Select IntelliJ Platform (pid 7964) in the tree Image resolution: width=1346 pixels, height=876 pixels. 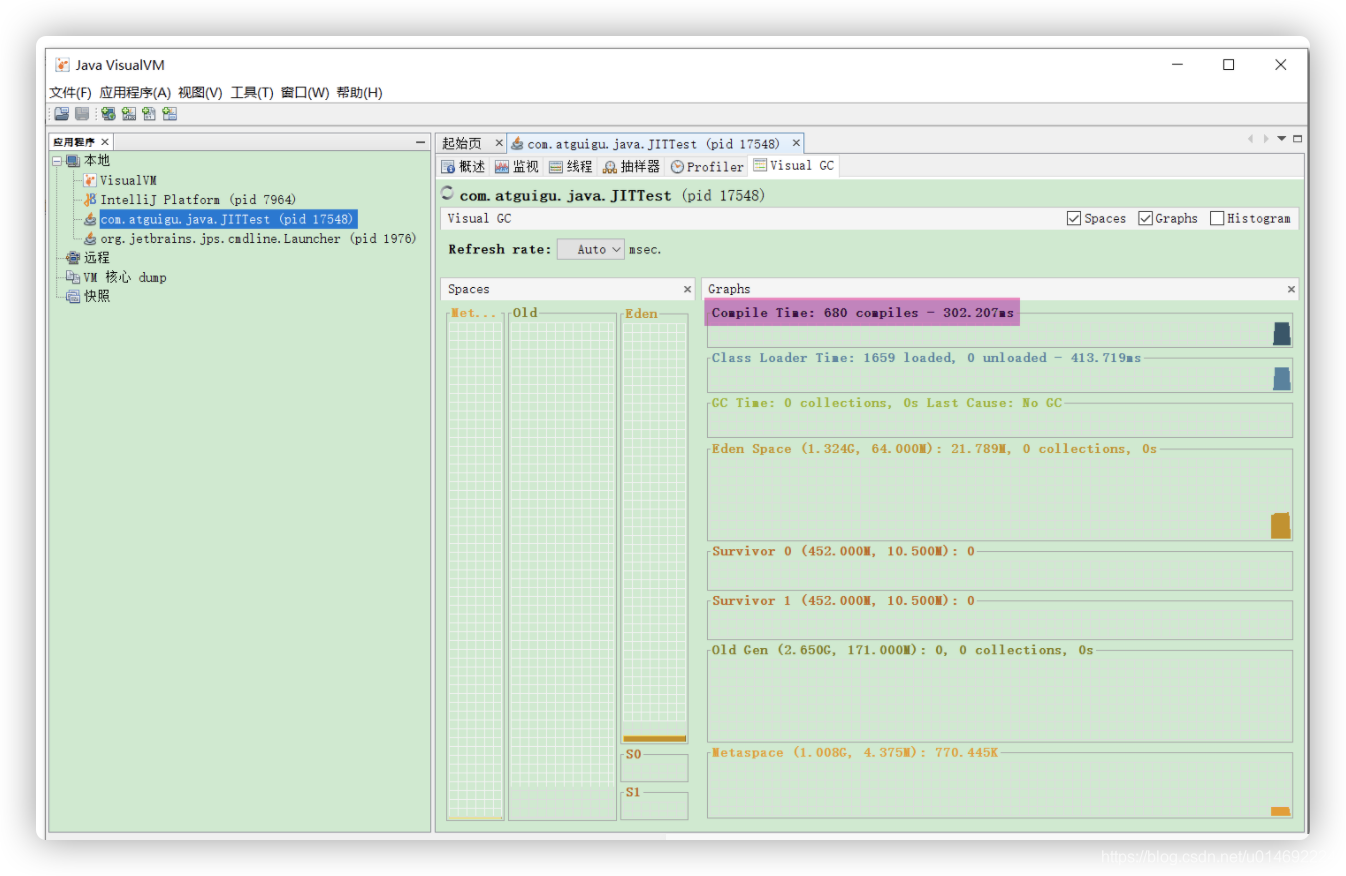(198, 200)
